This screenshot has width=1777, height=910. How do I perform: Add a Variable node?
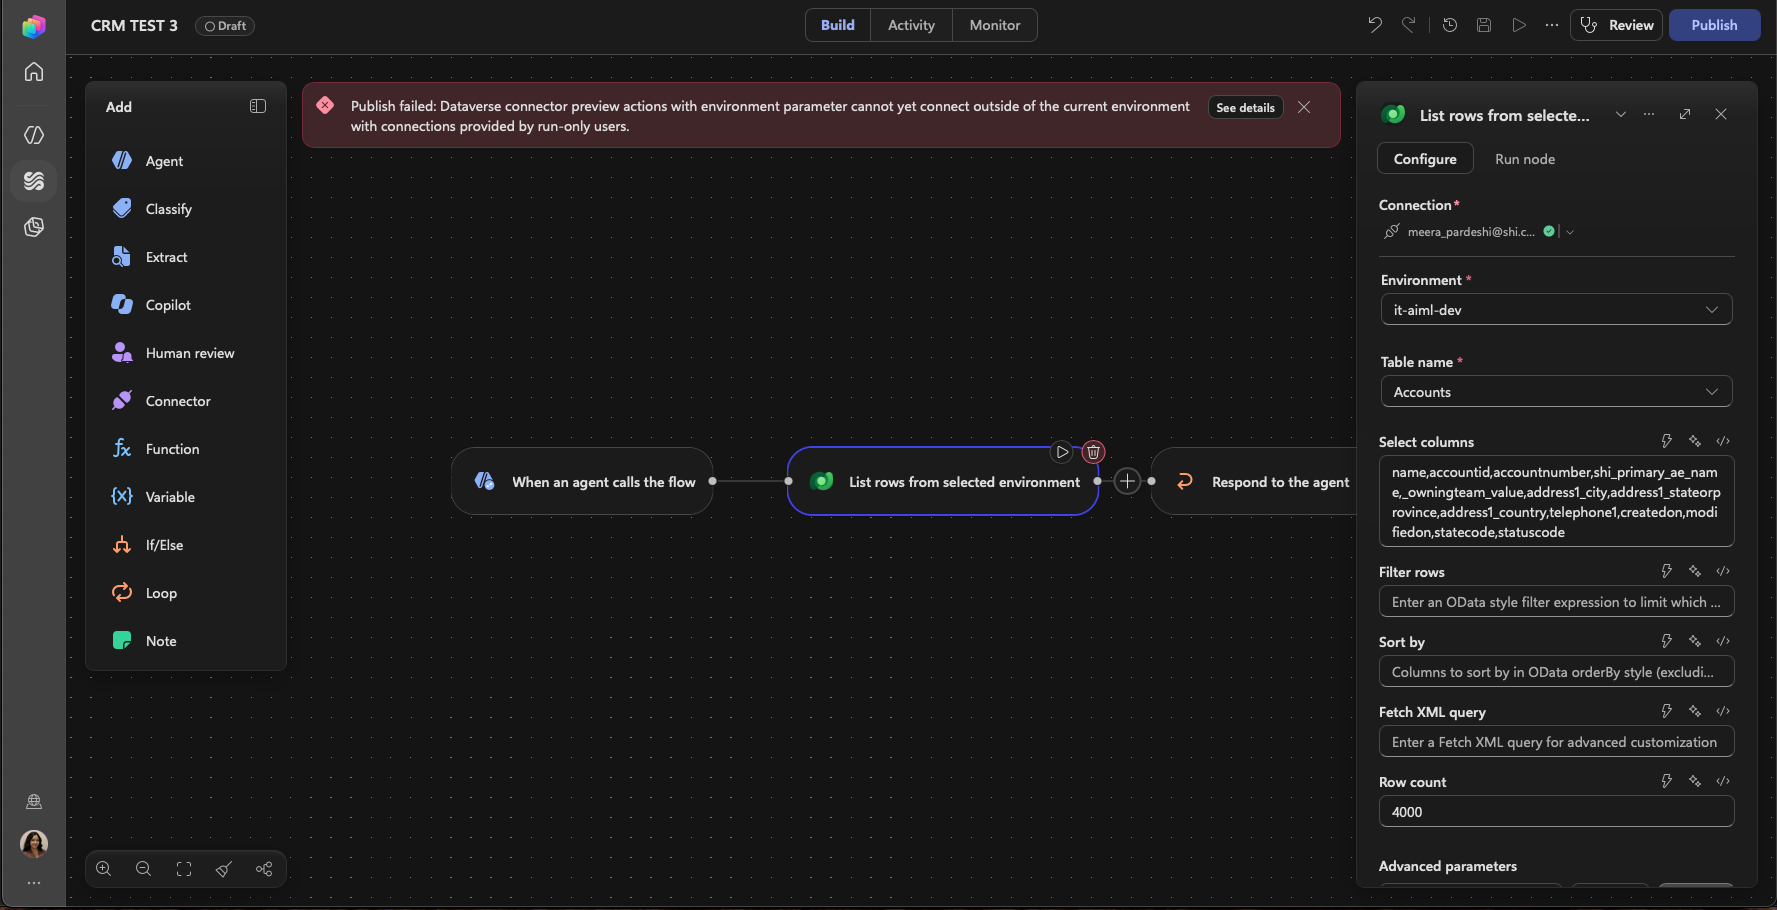[x=186, y=497]
